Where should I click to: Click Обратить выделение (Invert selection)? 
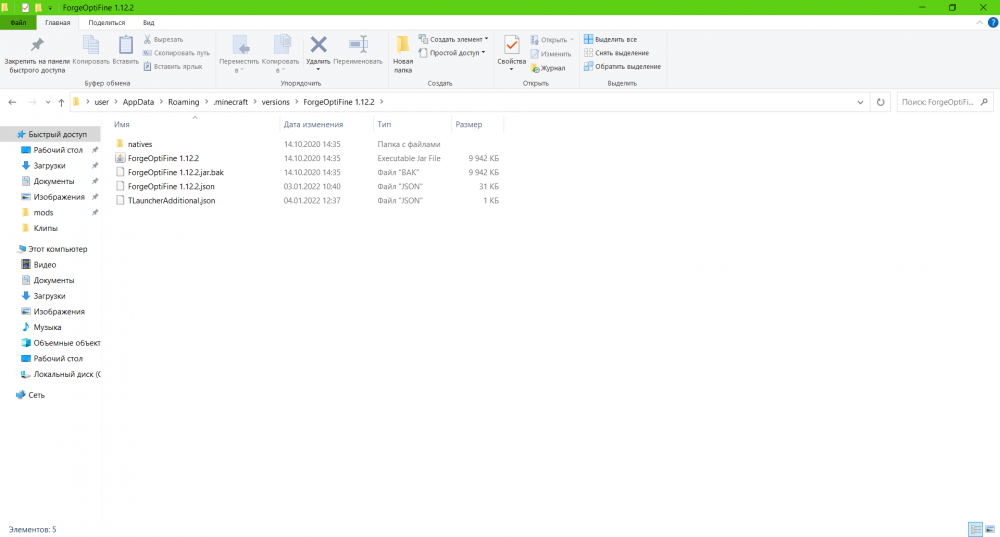point(622,66)
